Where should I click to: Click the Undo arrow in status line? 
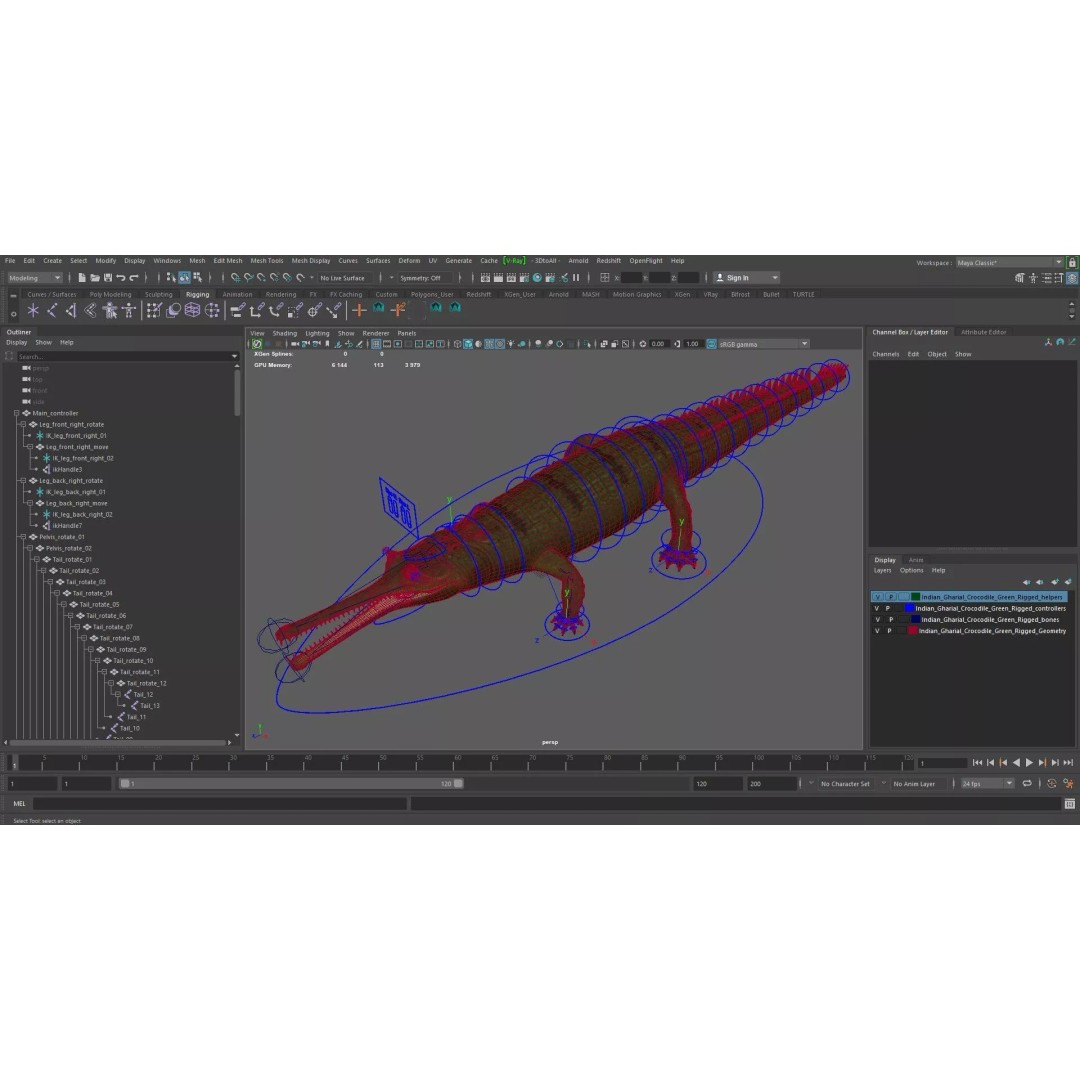121,278
